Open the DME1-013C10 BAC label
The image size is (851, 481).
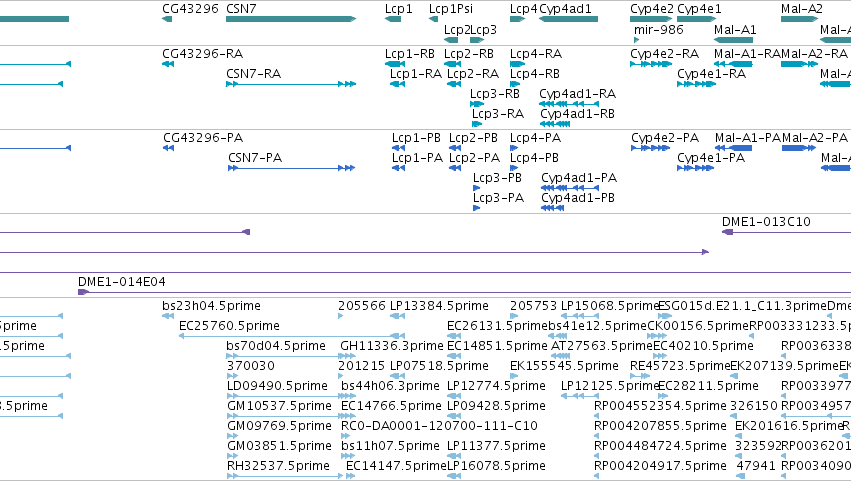[766, 222]
